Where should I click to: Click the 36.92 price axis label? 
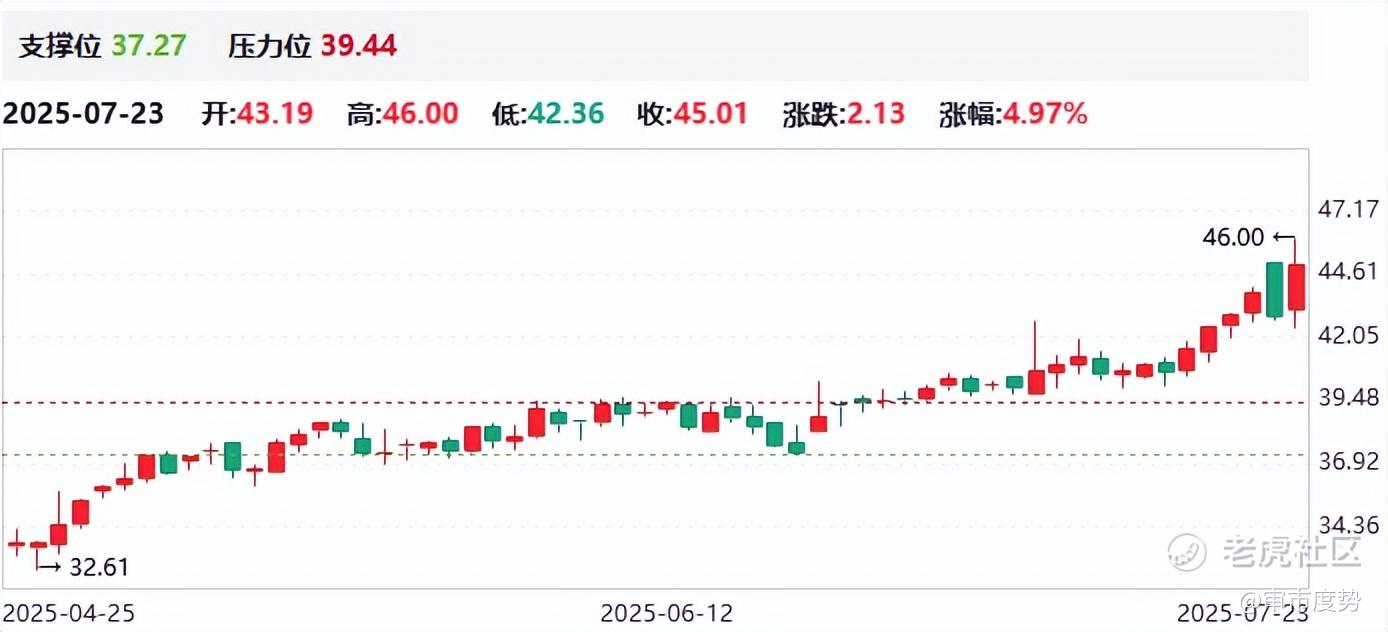pos(1349,462)
